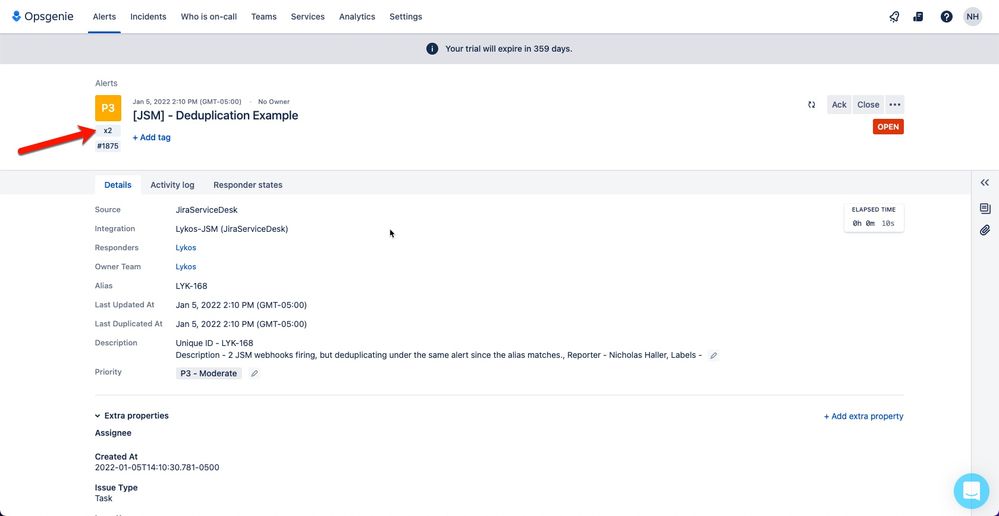Switch to the Activity log tab

172,185
